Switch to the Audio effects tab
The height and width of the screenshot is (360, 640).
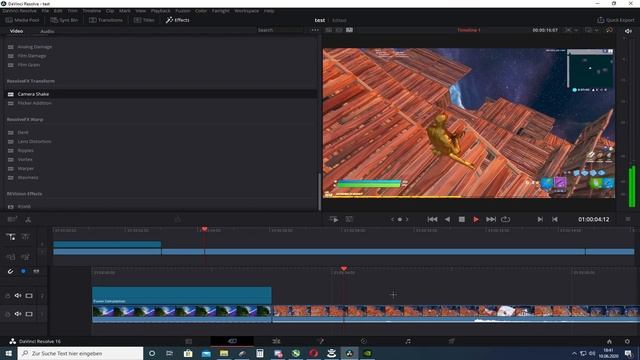click(x=47, y=31)
